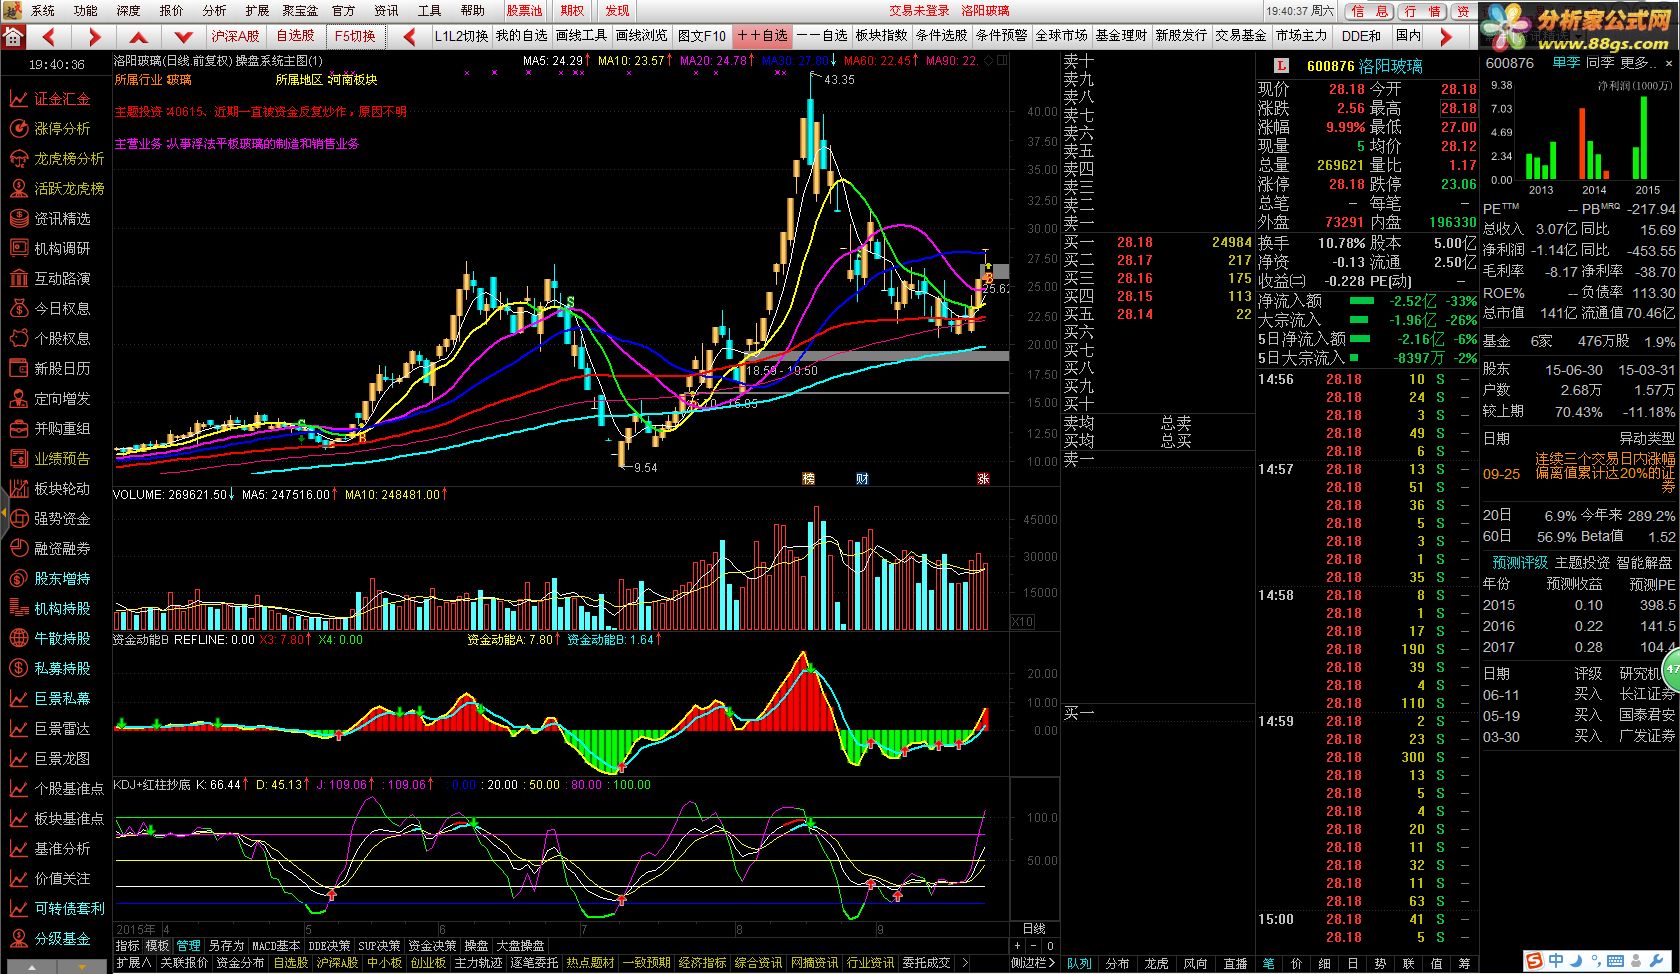Click 行情 button at top right
This screenshot has height=974, width=1680.
(x=1421, y=11)
